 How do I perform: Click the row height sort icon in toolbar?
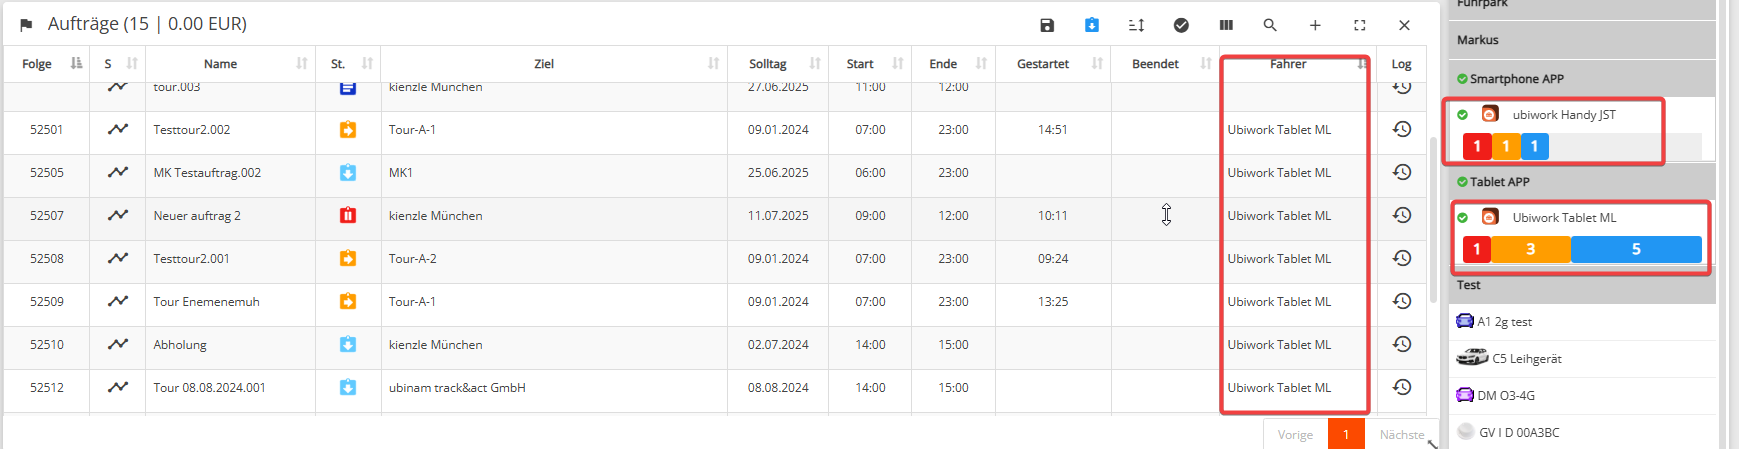[1136, 25]
